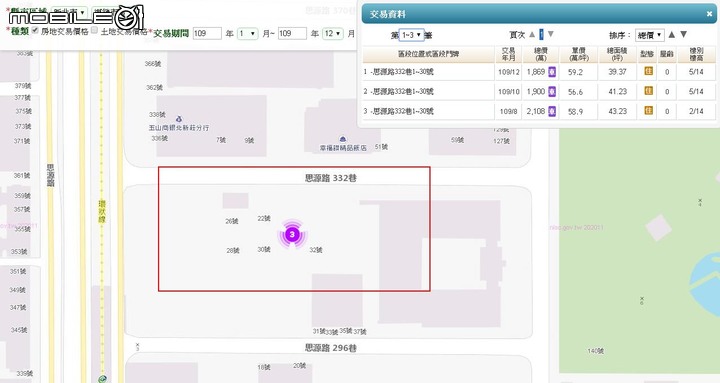This screenshot has height=383, width=720.
Task: Click the 樓別樓高 column header
Action: (x=696, y=54)
